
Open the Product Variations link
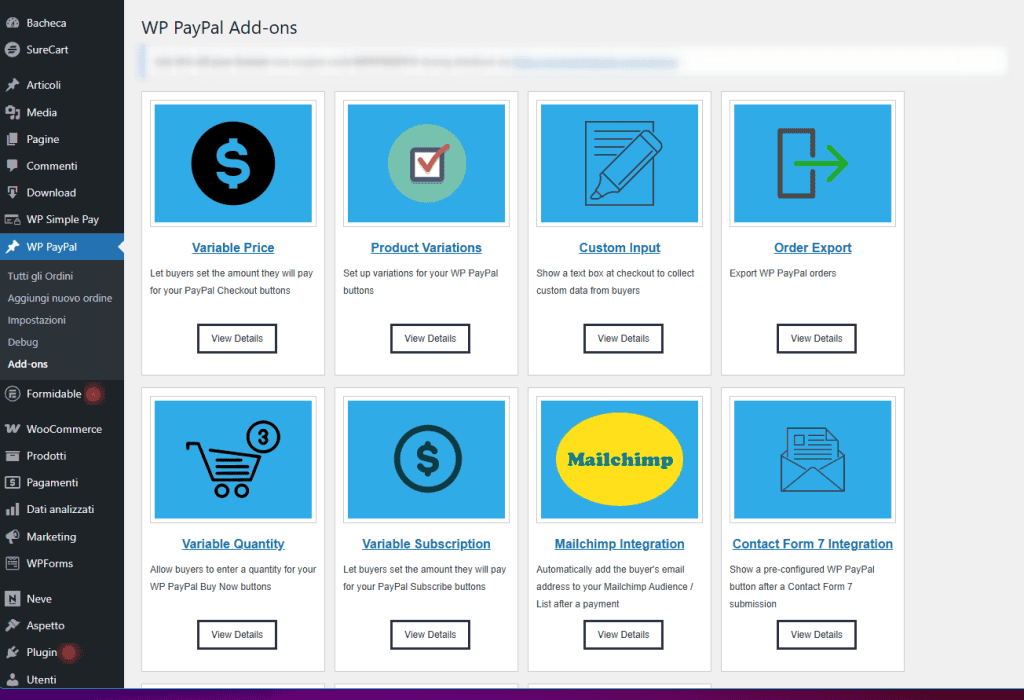(x=426, y=247)
